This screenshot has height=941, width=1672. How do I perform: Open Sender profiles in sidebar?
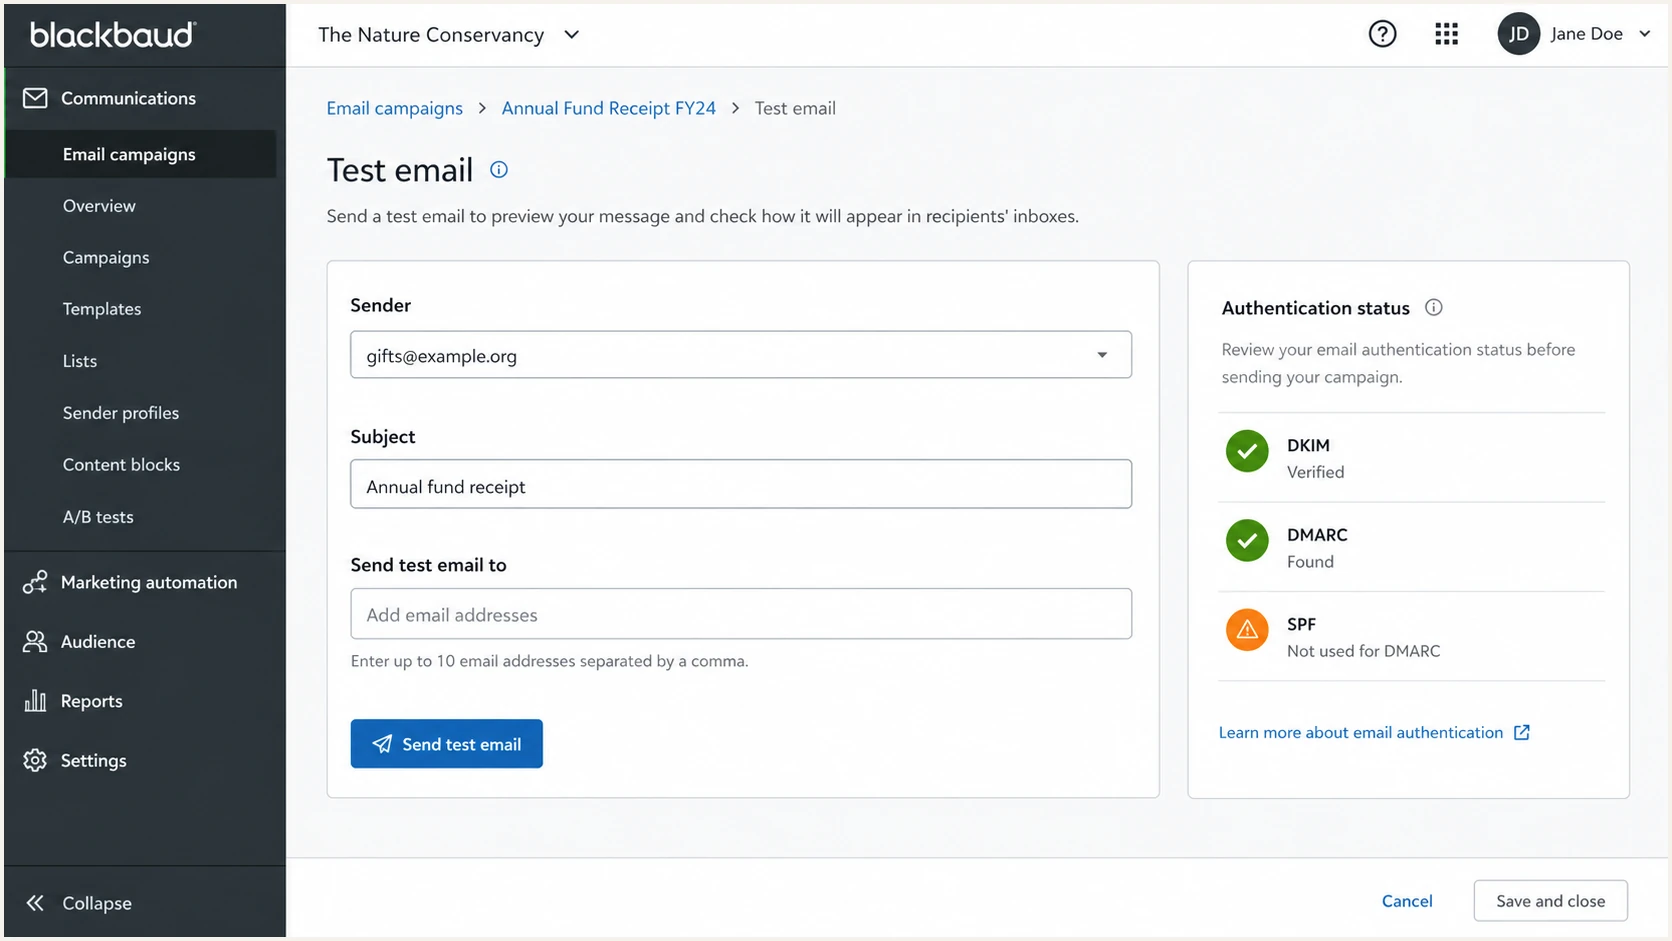(121, 413)
